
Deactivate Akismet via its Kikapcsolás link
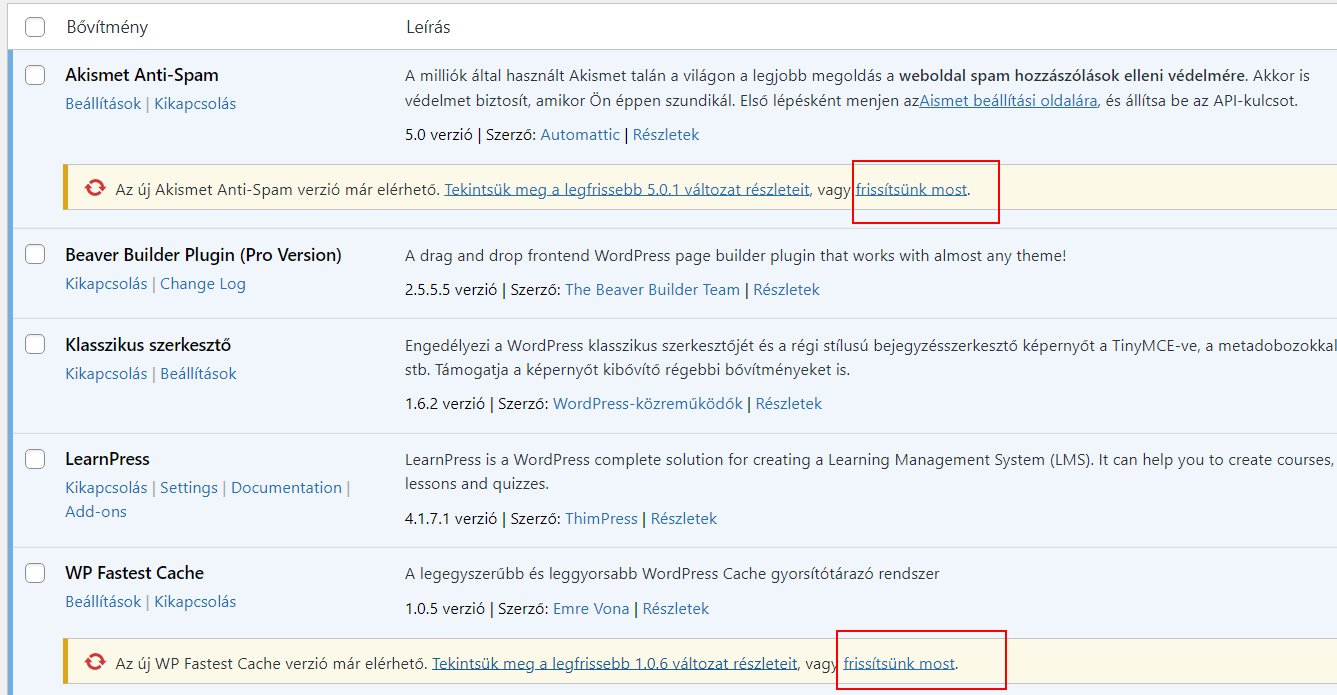195,103
